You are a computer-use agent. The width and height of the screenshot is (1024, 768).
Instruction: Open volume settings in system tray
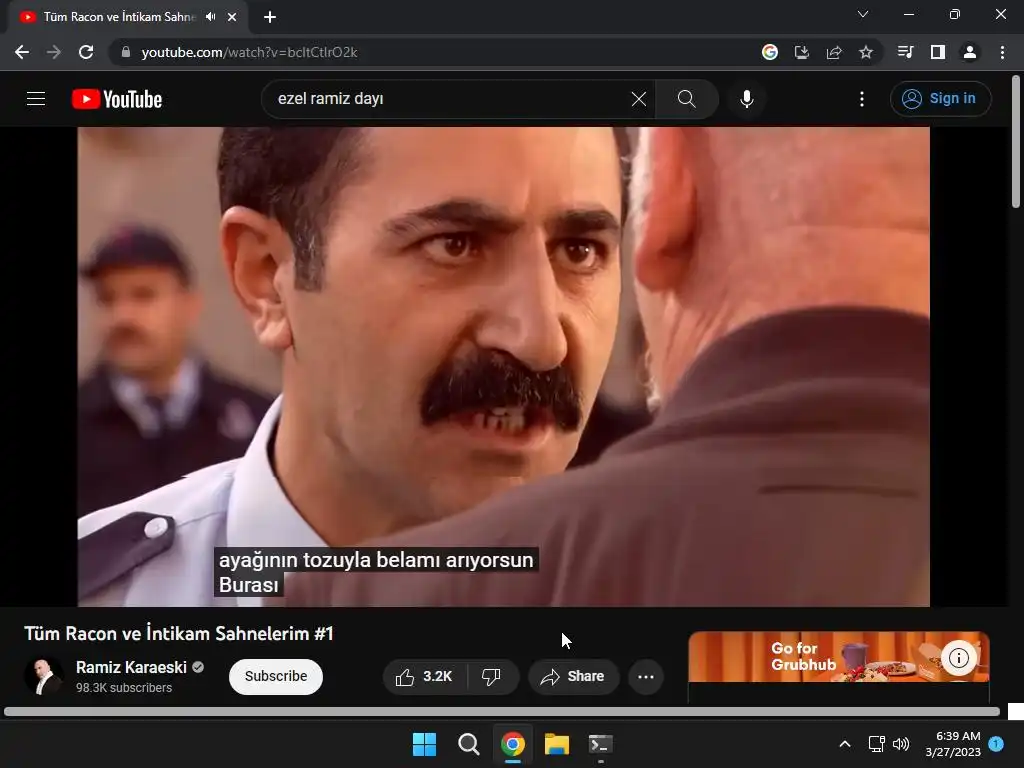point(901,744)
